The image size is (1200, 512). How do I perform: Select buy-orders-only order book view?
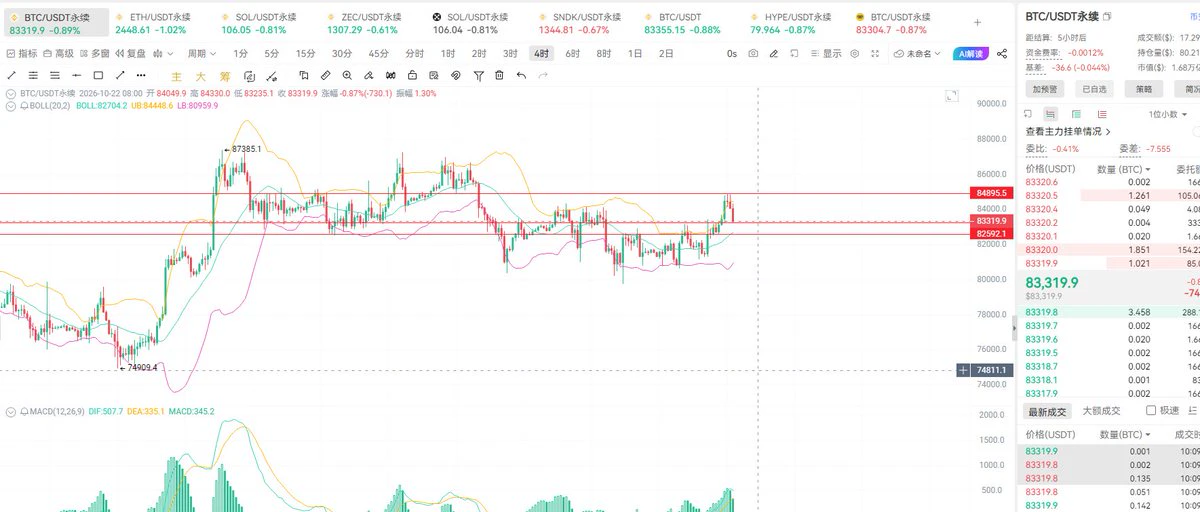1076,114
